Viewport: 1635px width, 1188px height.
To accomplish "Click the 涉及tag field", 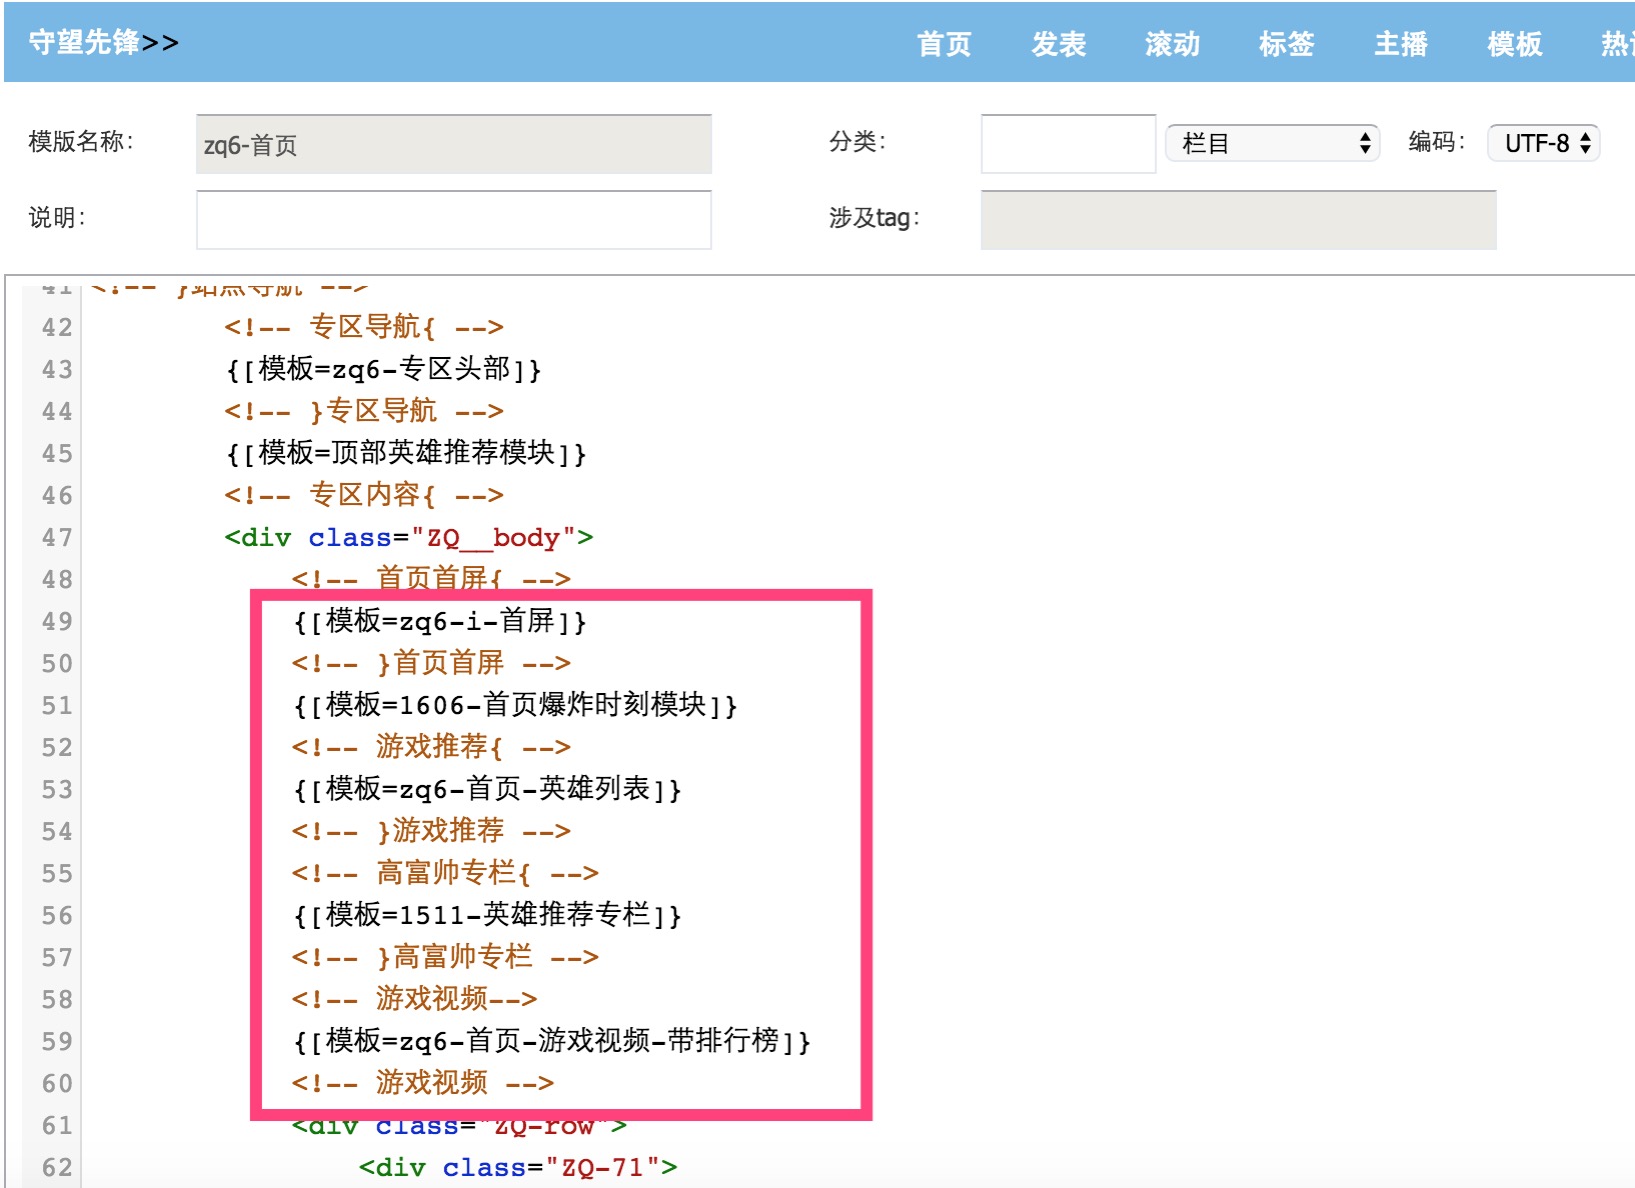I will pos(1238,220).
